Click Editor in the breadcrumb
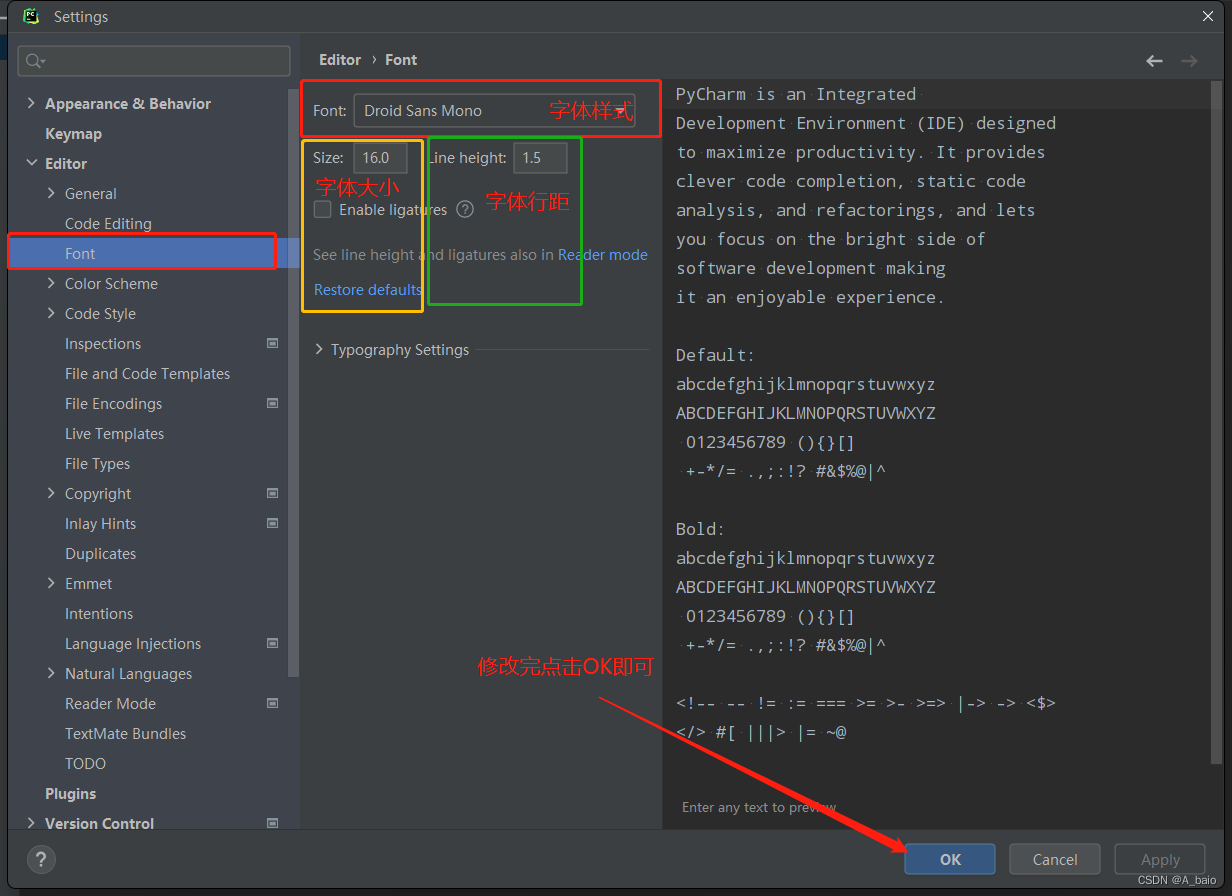Viewport: 1232px width, 896px height. coord(340,60)
